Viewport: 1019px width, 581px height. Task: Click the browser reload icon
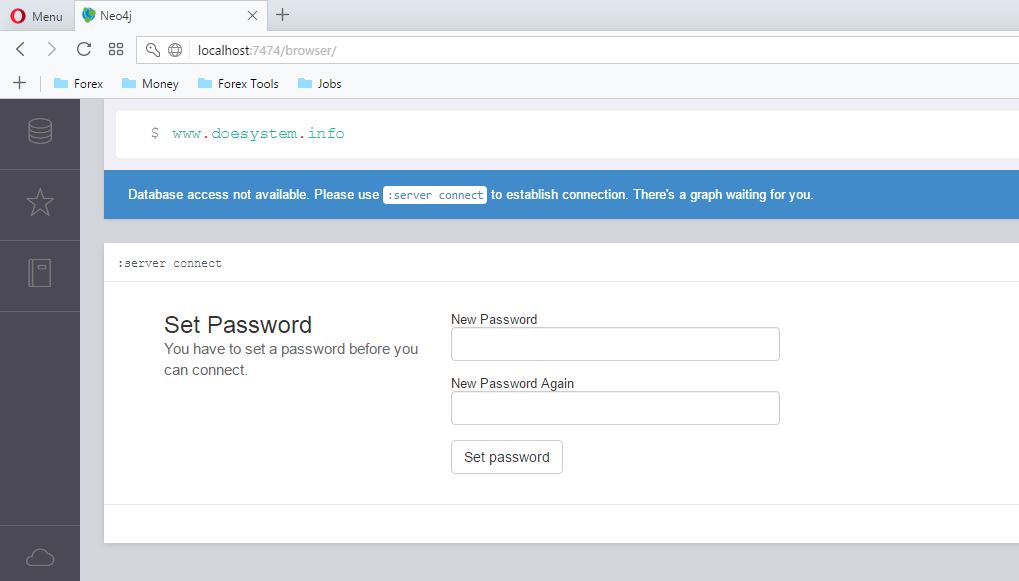[x=84, y=49]
